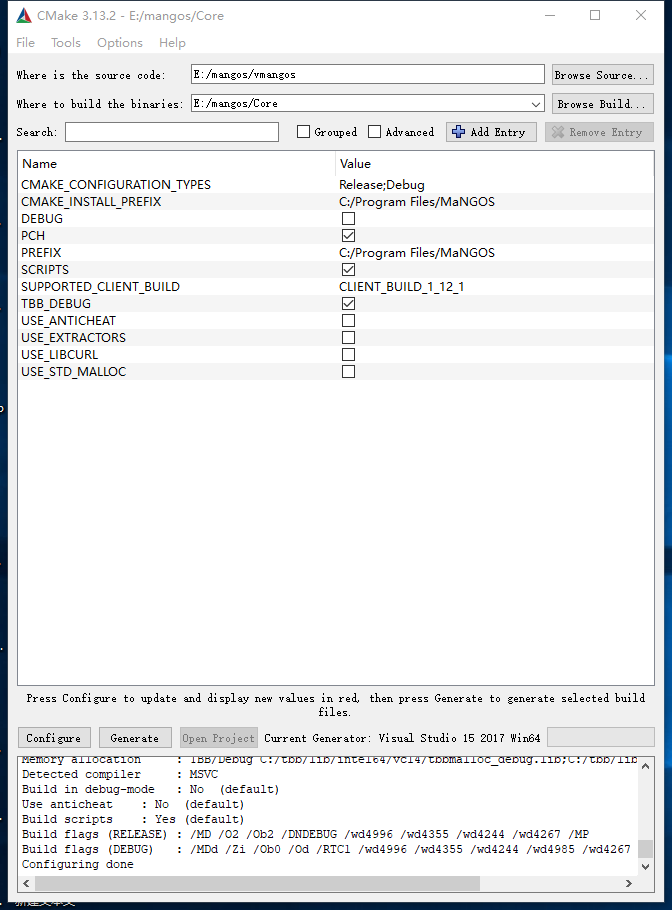
Task: Click the source code path field
Action: tap(367, 74)
